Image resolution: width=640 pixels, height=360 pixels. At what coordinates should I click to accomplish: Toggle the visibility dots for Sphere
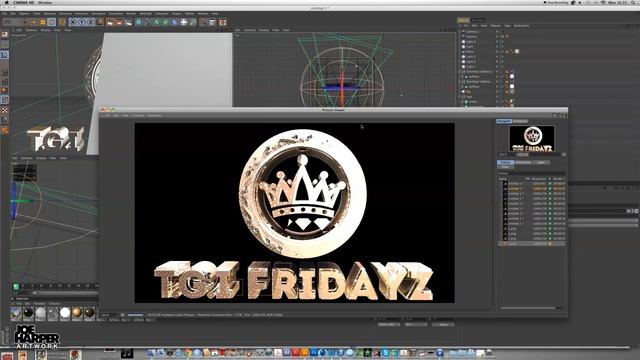[x=497, y=37]
